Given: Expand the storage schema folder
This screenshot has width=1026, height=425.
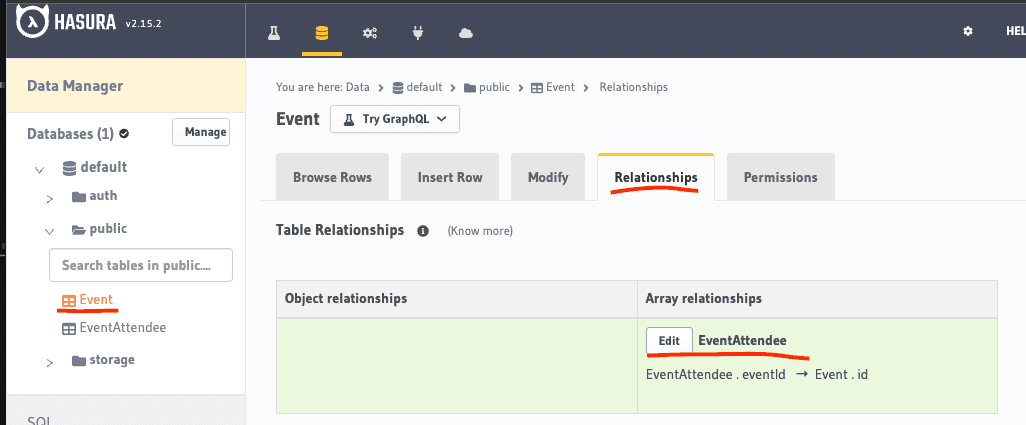Looking at the screenshot, I should point(50,362).
